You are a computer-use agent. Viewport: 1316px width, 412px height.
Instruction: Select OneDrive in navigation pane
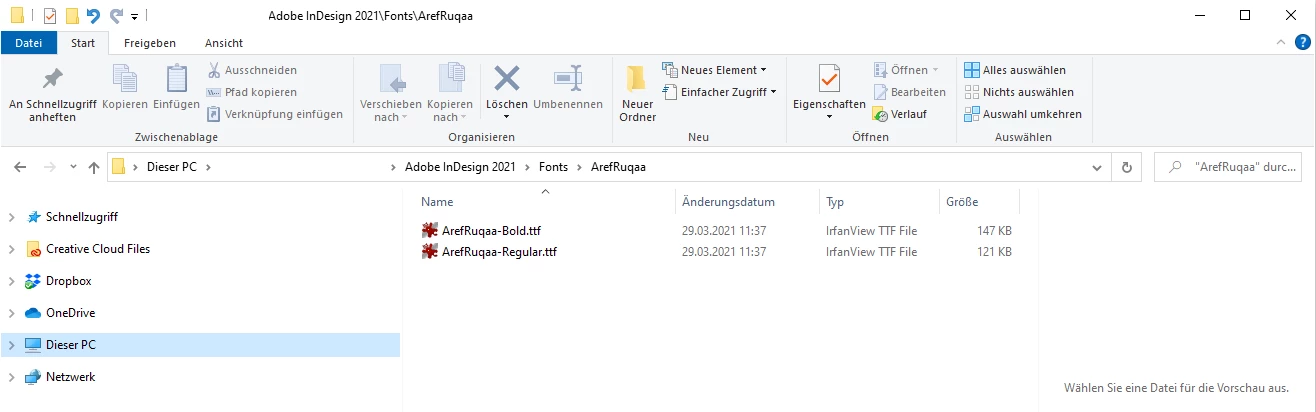click(71, 313)
